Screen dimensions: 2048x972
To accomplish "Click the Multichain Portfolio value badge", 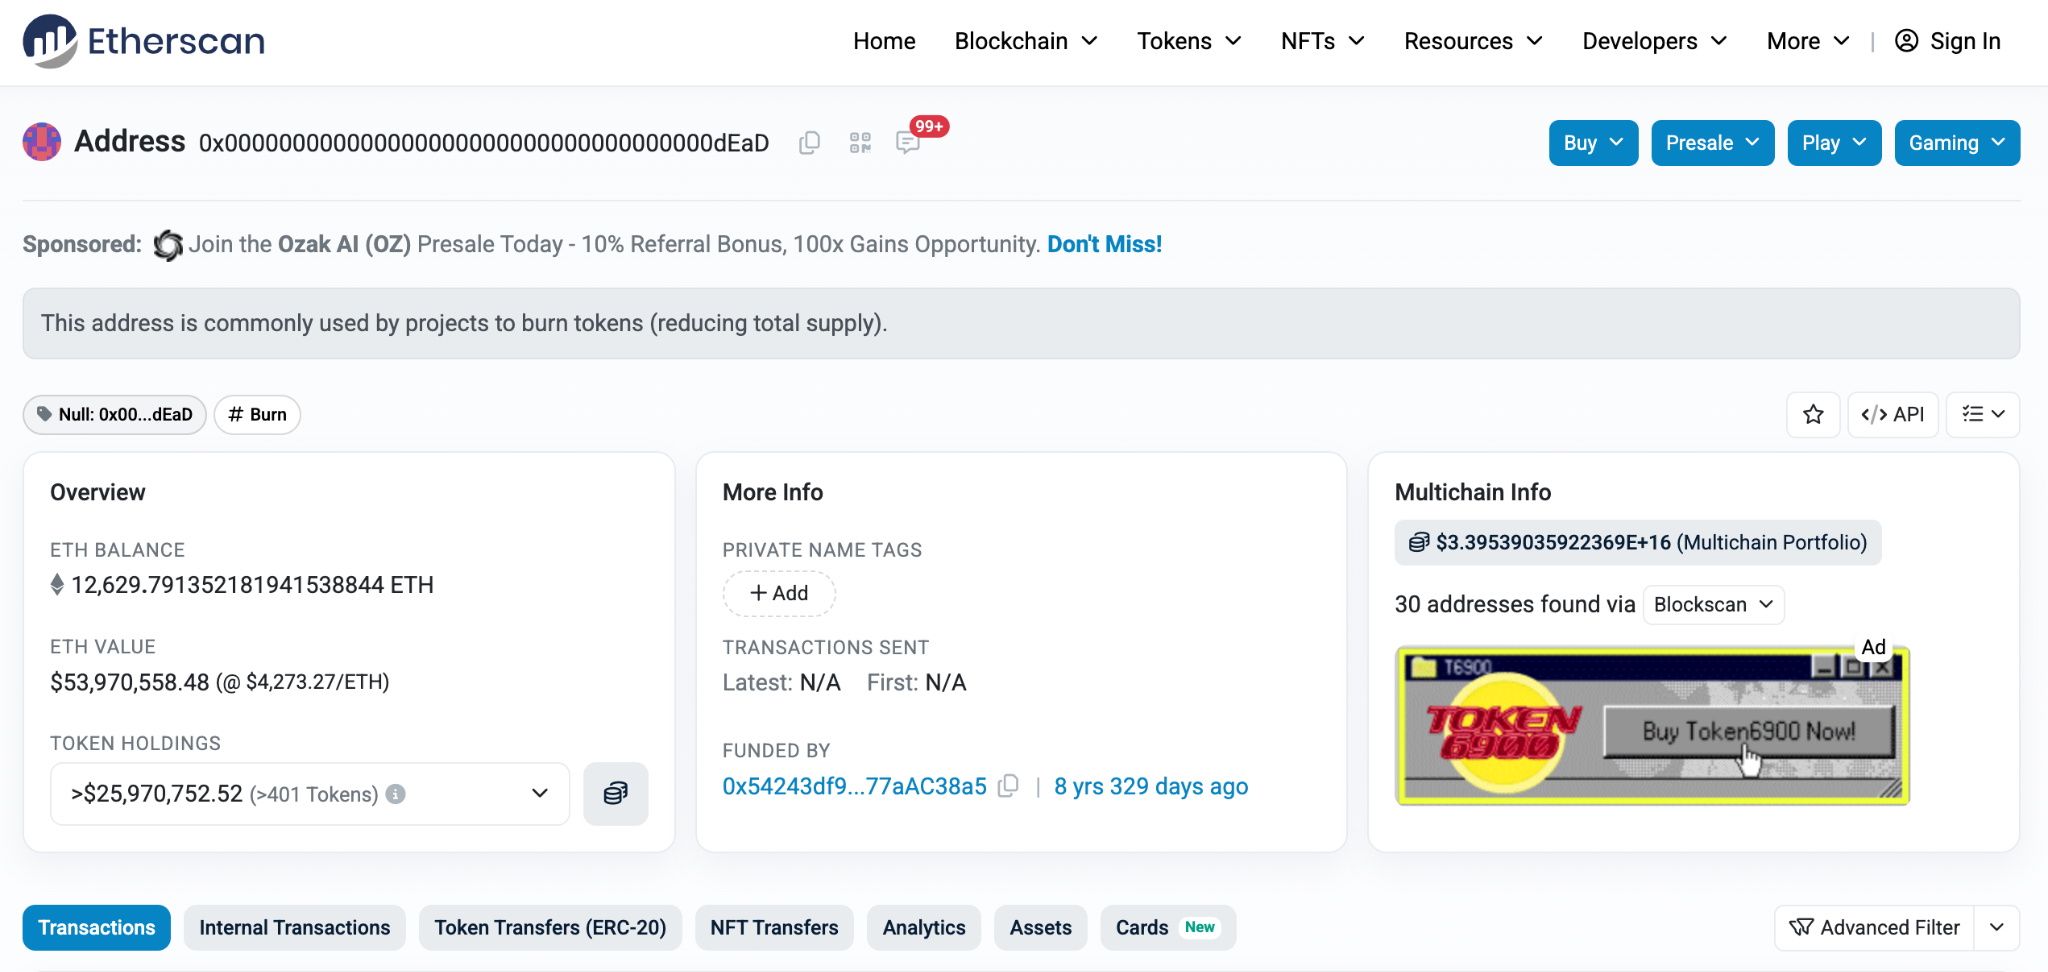I will [1637, 542].
